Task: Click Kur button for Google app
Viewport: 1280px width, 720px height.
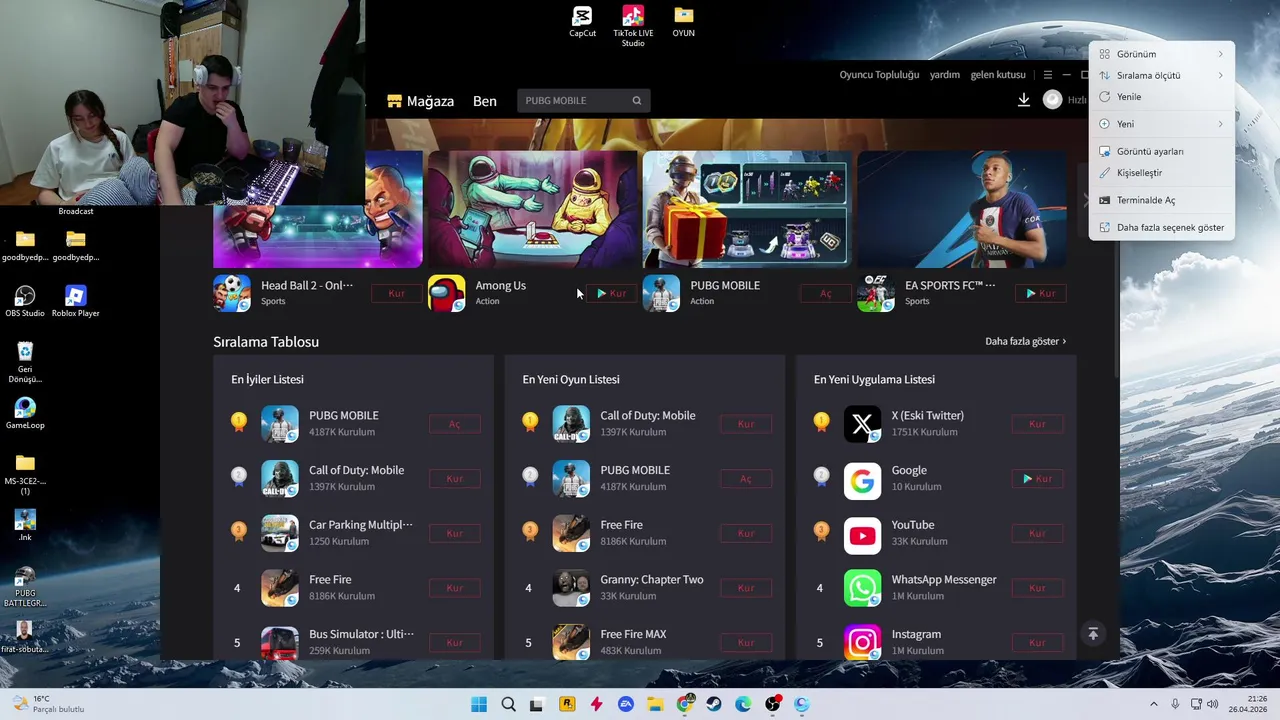Action: click(x=1037, y=479)
